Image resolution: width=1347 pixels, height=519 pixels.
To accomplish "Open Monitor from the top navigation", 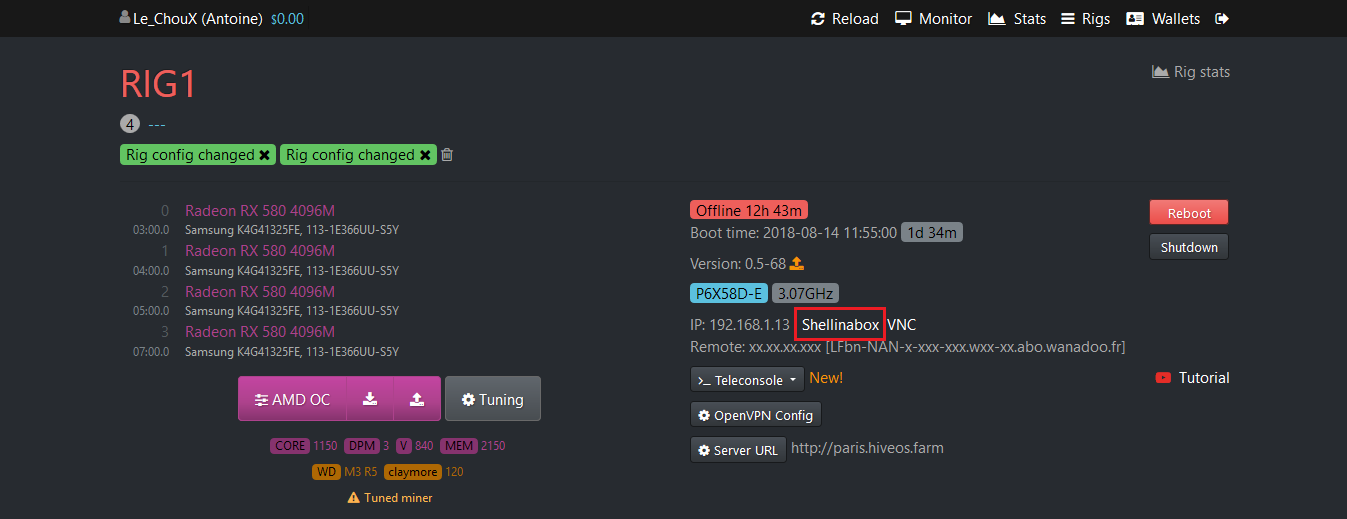I will coord(933,19).
